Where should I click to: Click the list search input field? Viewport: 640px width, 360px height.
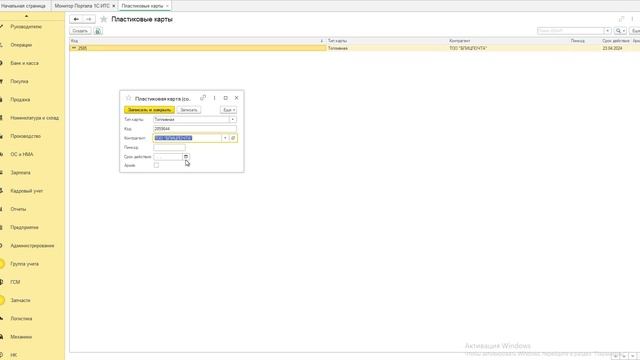pyautogui.click(x=571, y=31)
